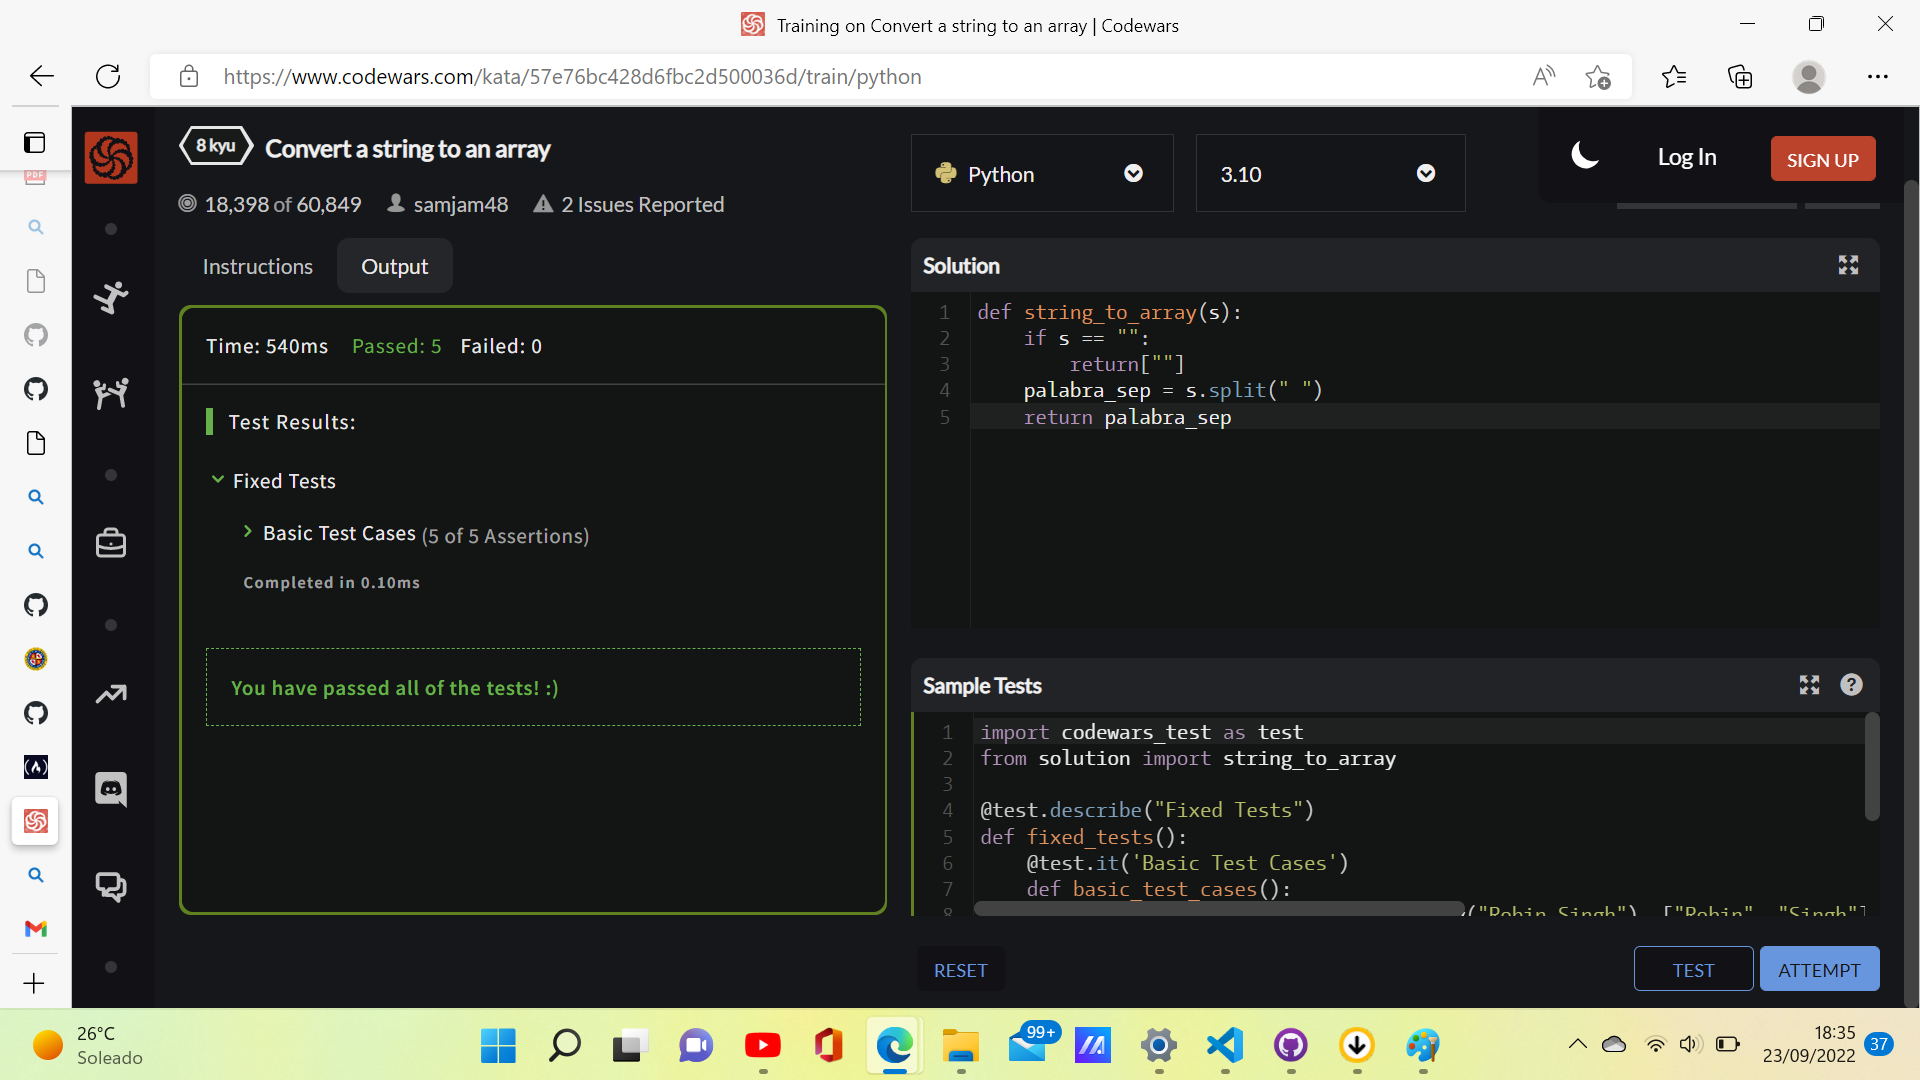
Task: Expand the Solution panel to fullscreen
Action: [x=1848, y=265]
